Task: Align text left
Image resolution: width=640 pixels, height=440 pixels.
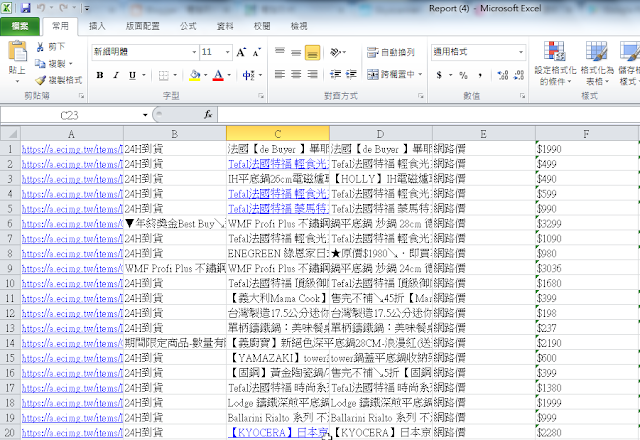Action: 280,74
